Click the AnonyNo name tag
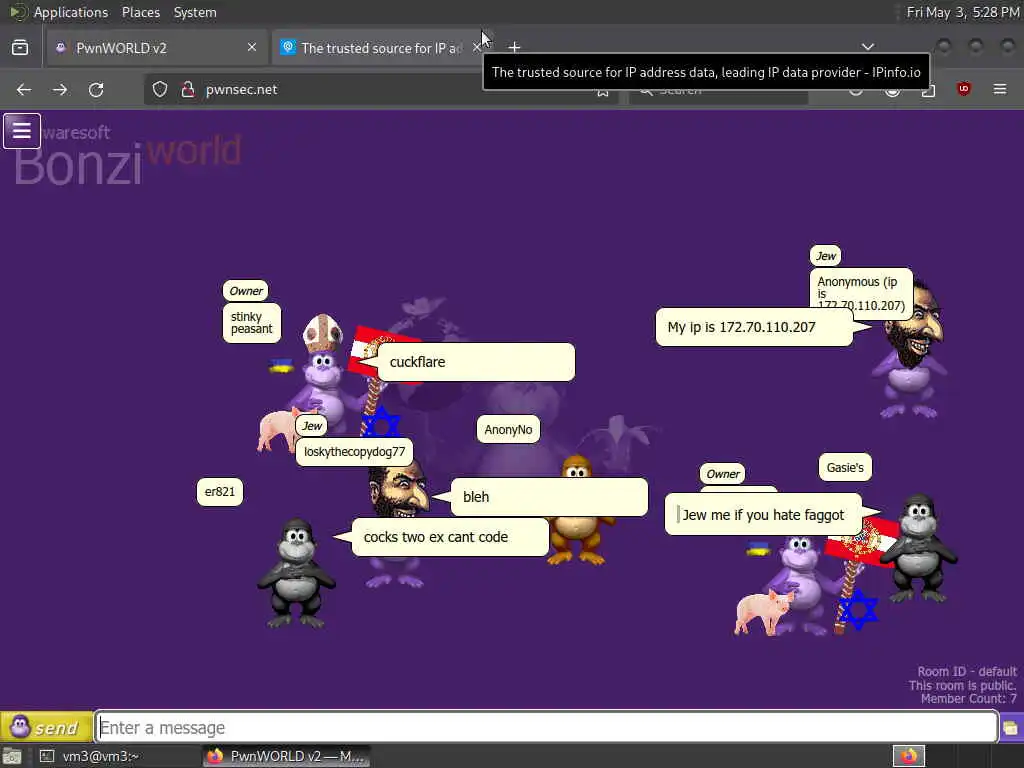Image resolution: width=1024 pixels, height=768 pixels. pyautogui.click(x=508, y=430)
